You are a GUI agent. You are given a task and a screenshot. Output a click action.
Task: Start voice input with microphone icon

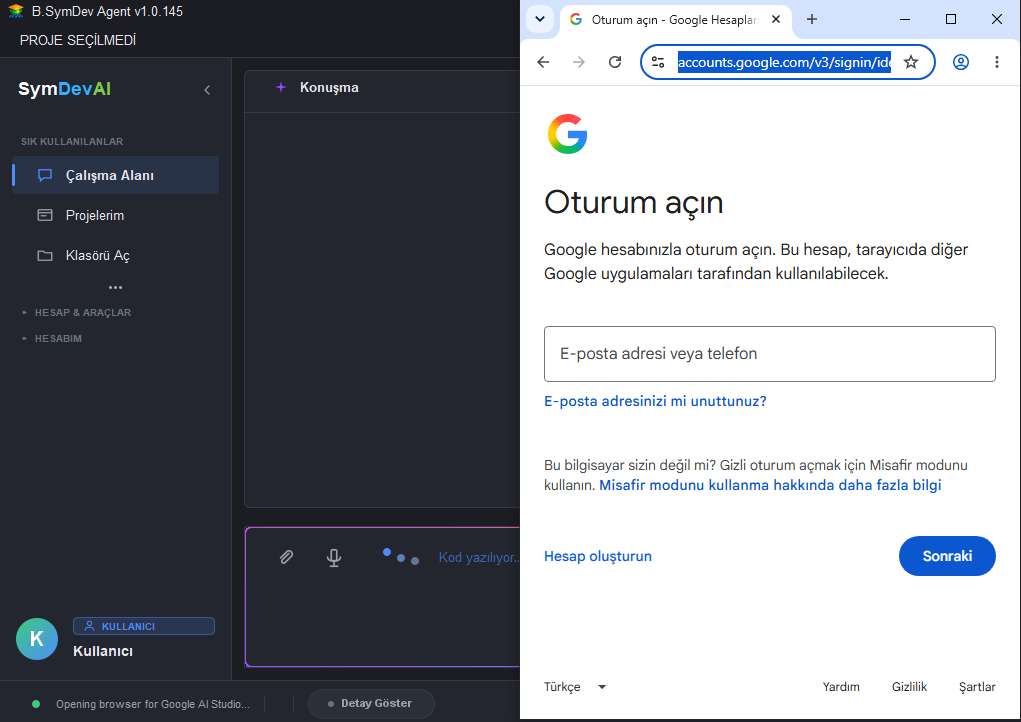click(x=334, y=557)
